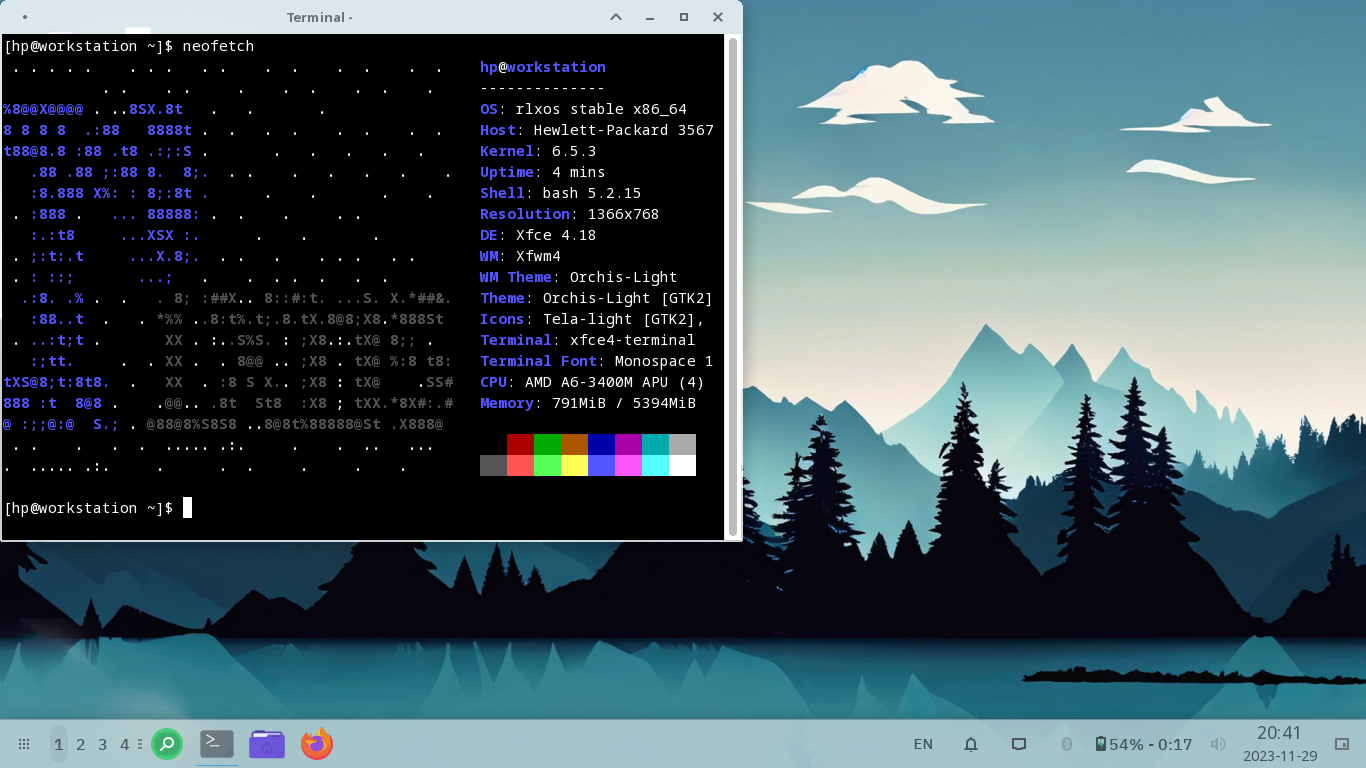
Task: Click the Terminal window menu dot
Action: (x=24, y=17)
